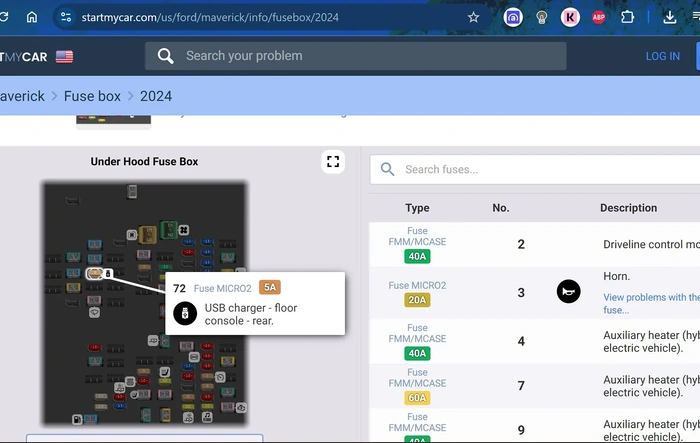The width and height of the screenshot is (700, 443).
Task: Click the seat icon marker on diagram
Action: click(x=165, y=372)
